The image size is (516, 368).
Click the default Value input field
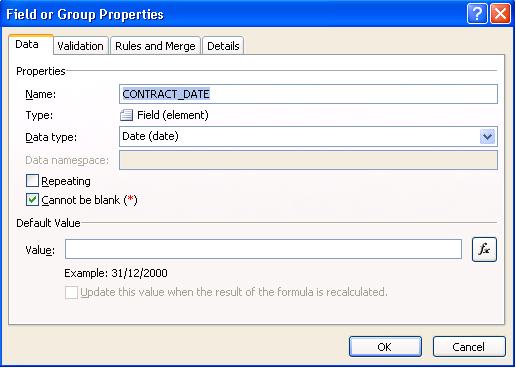[x=263, y=249]
